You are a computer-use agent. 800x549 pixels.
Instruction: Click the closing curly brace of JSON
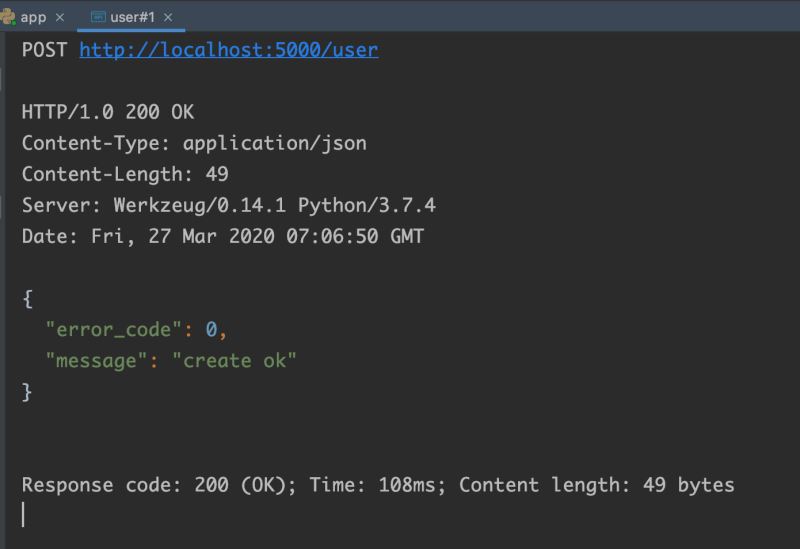pos(27,392)
